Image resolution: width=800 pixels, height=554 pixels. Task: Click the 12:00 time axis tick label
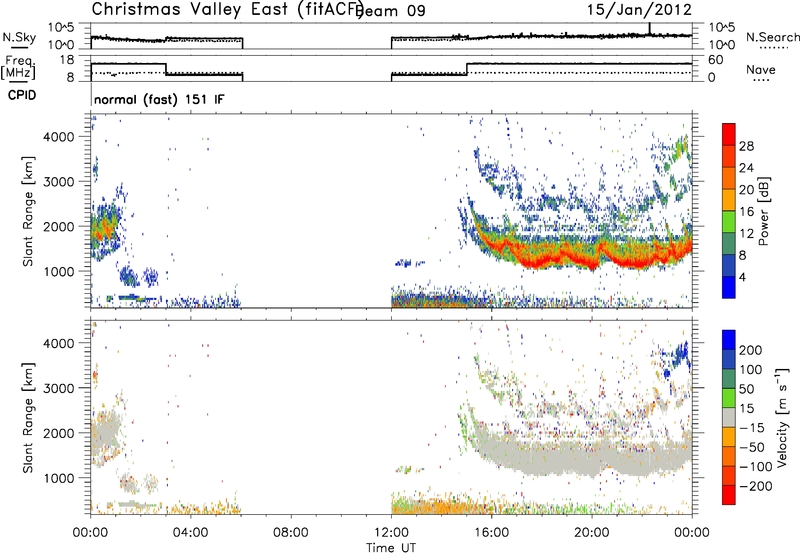click(391, 533)
